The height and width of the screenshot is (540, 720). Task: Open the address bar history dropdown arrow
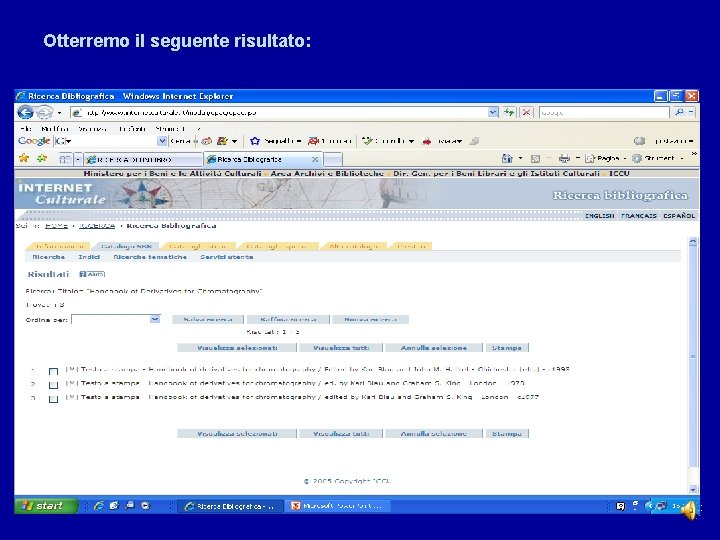point(493,112)
